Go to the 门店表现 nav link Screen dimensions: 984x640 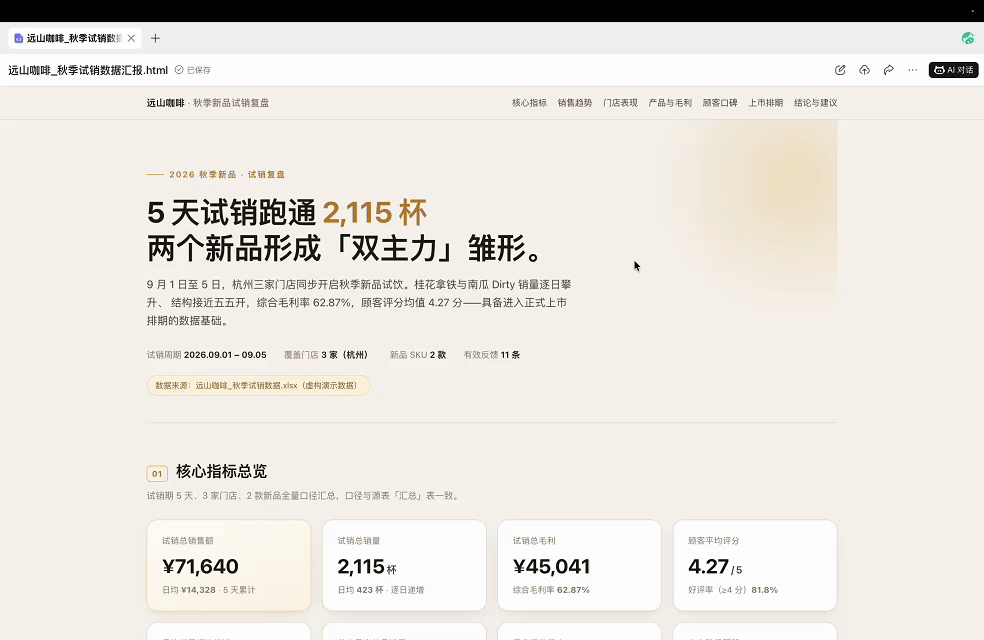coord(620,103)
